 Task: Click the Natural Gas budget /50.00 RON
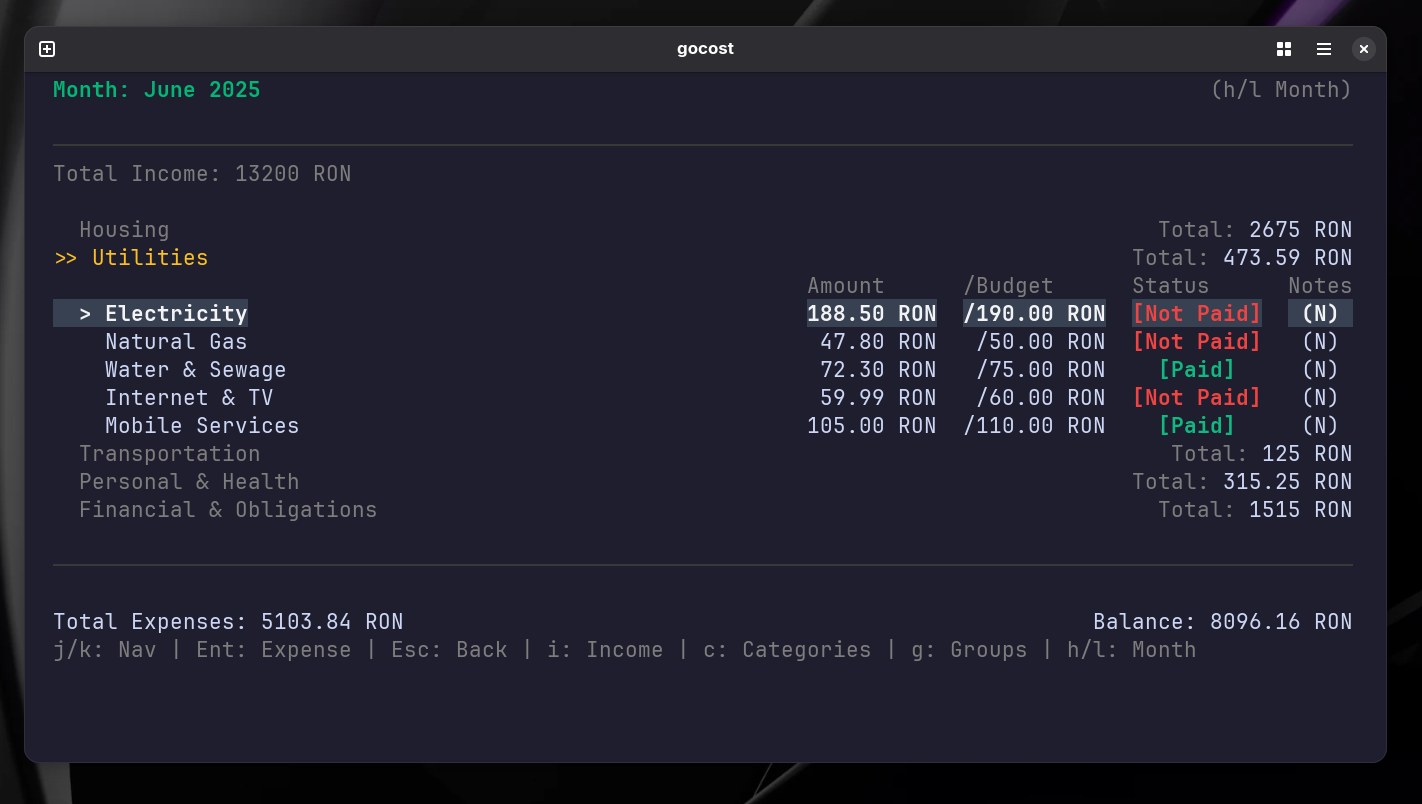[x=1041, y=342]
